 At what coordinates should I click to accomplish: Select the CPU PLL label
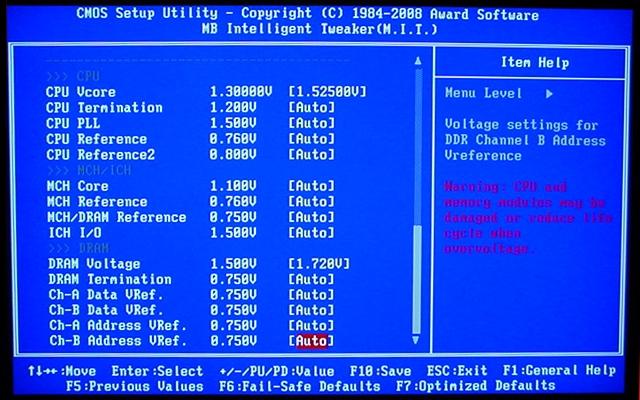[x=73, y=123]
